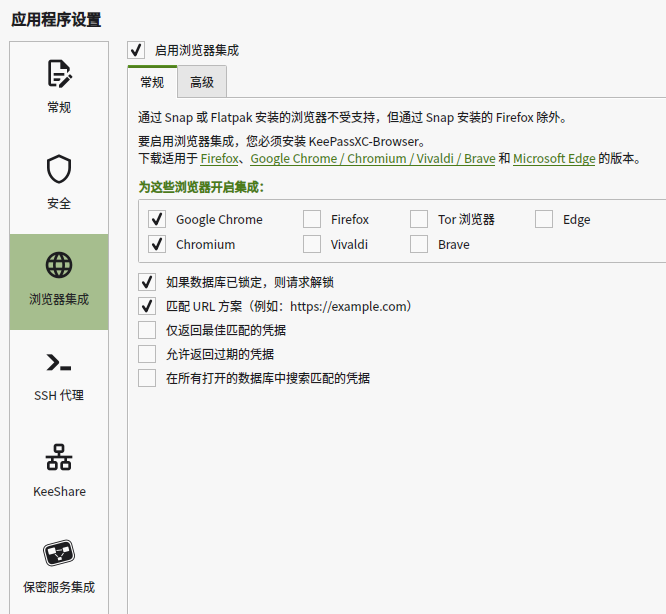Enable the Firefox checkbox

312,219
